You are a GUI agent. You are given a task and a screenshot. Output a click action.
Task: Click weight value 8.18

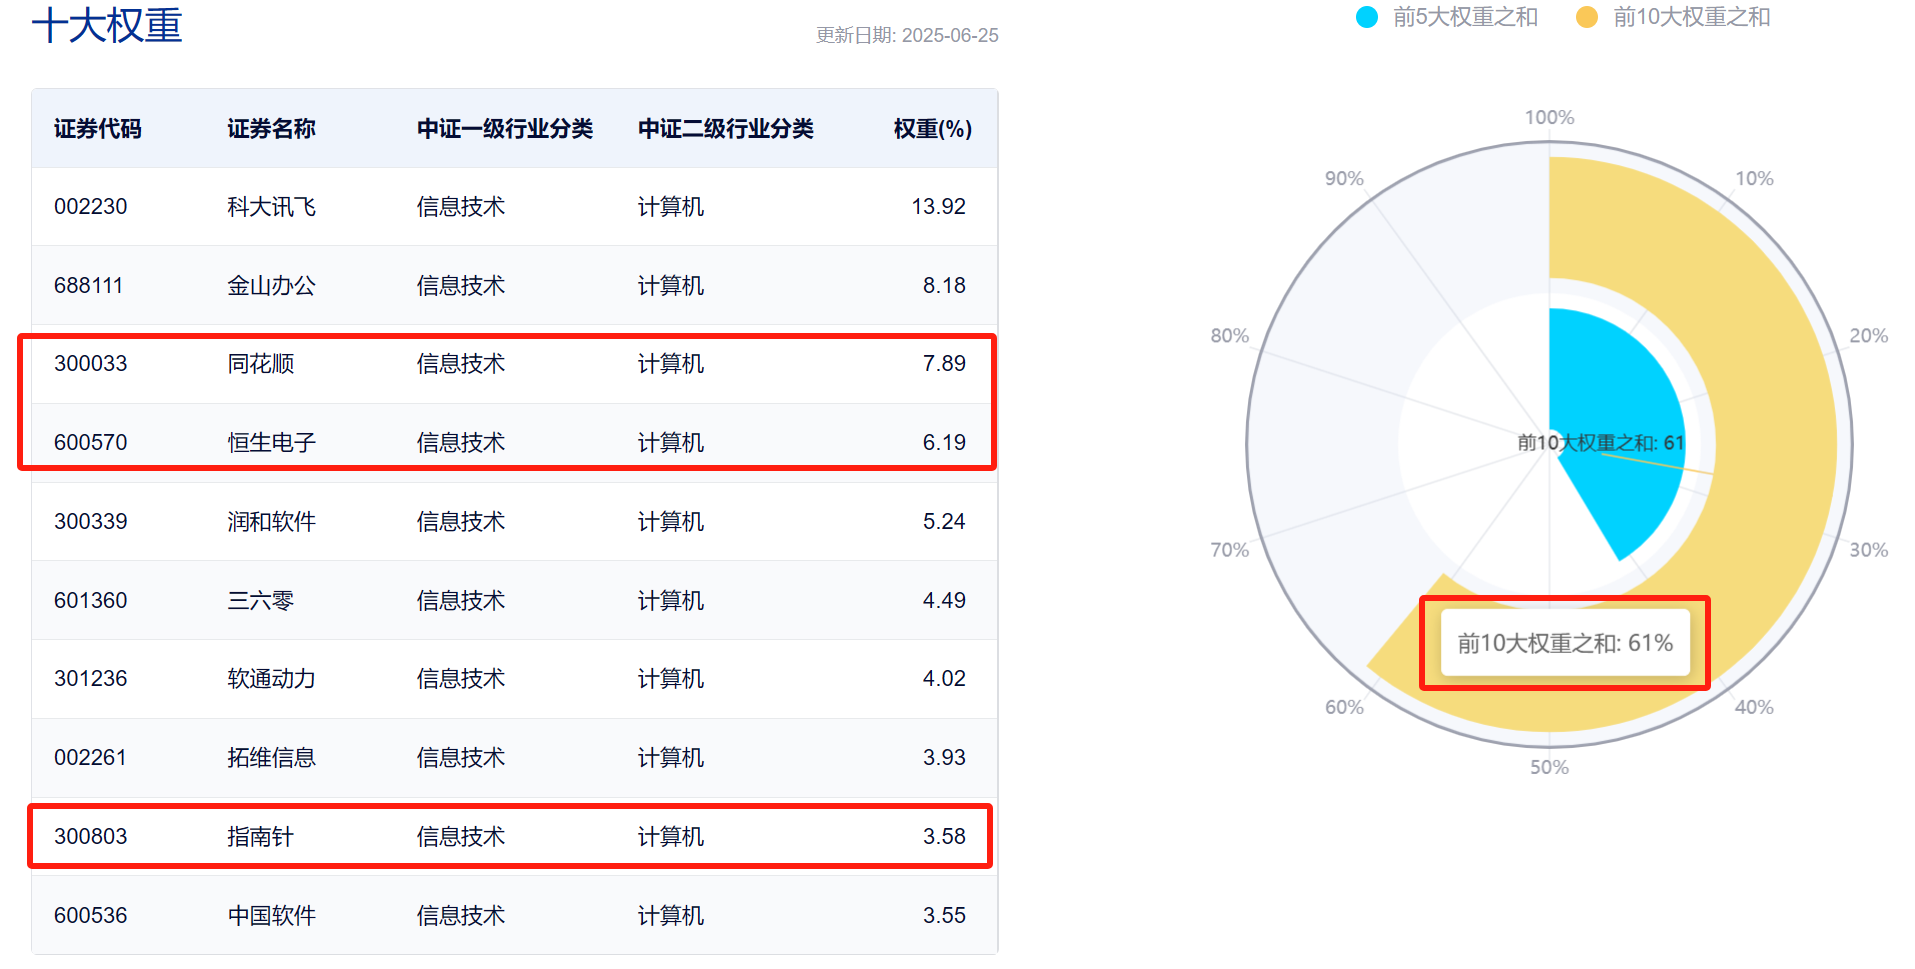tap(944, 286)
